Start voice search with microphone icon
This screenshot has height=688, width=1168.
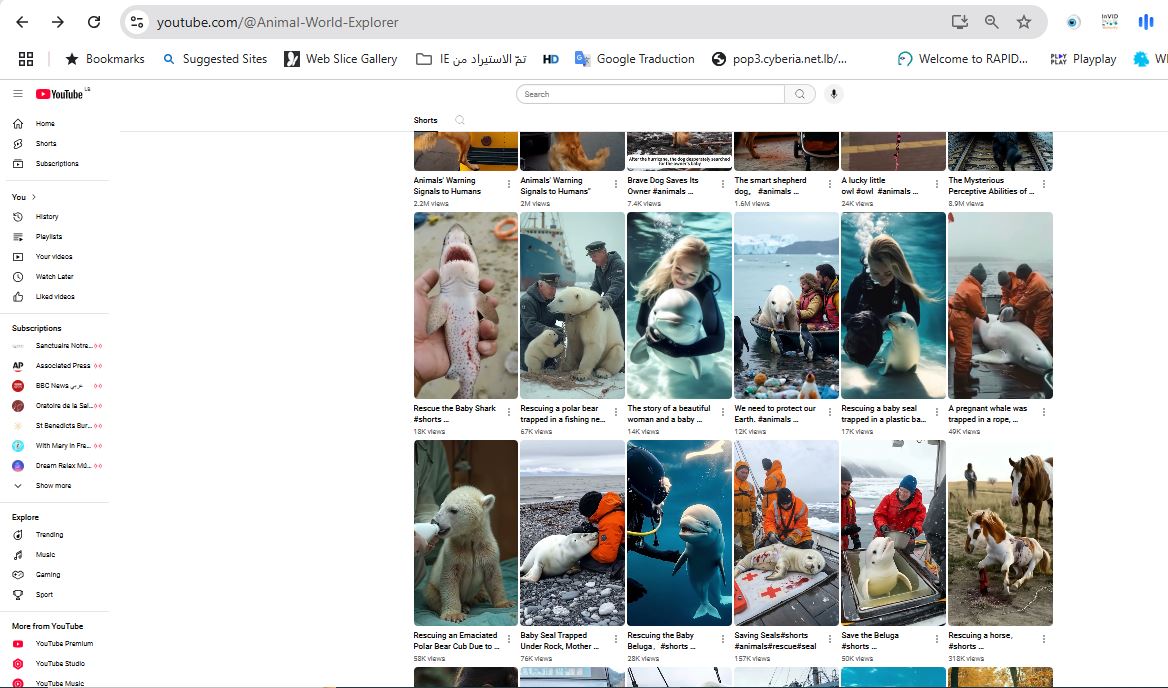coord(833,94)
